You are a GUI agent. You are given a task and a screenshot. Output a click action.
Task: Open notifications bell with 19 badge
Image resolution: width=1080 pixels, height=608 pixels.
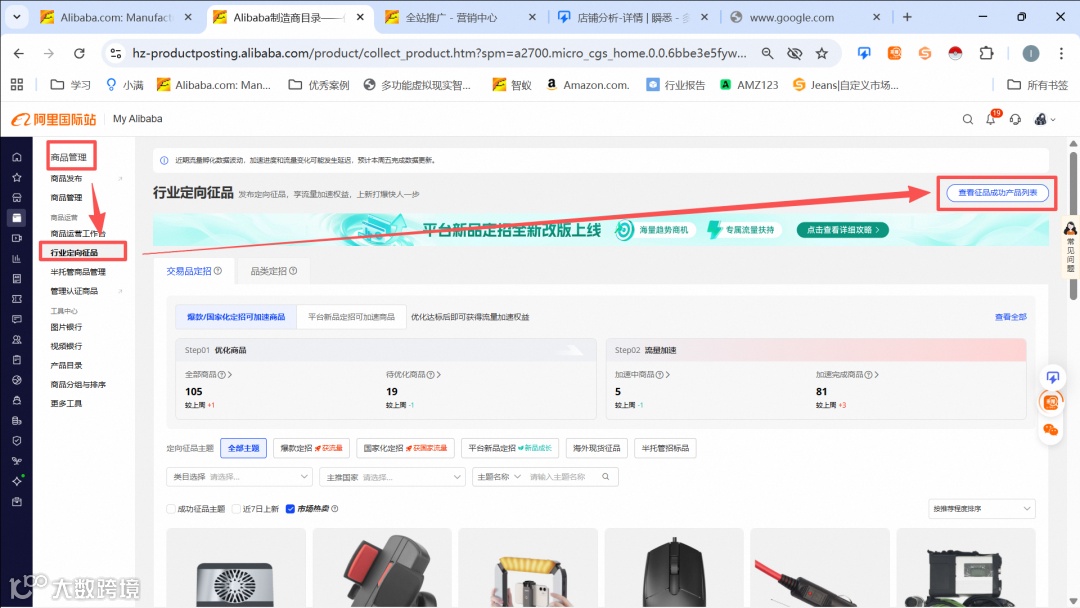(992, 118)
